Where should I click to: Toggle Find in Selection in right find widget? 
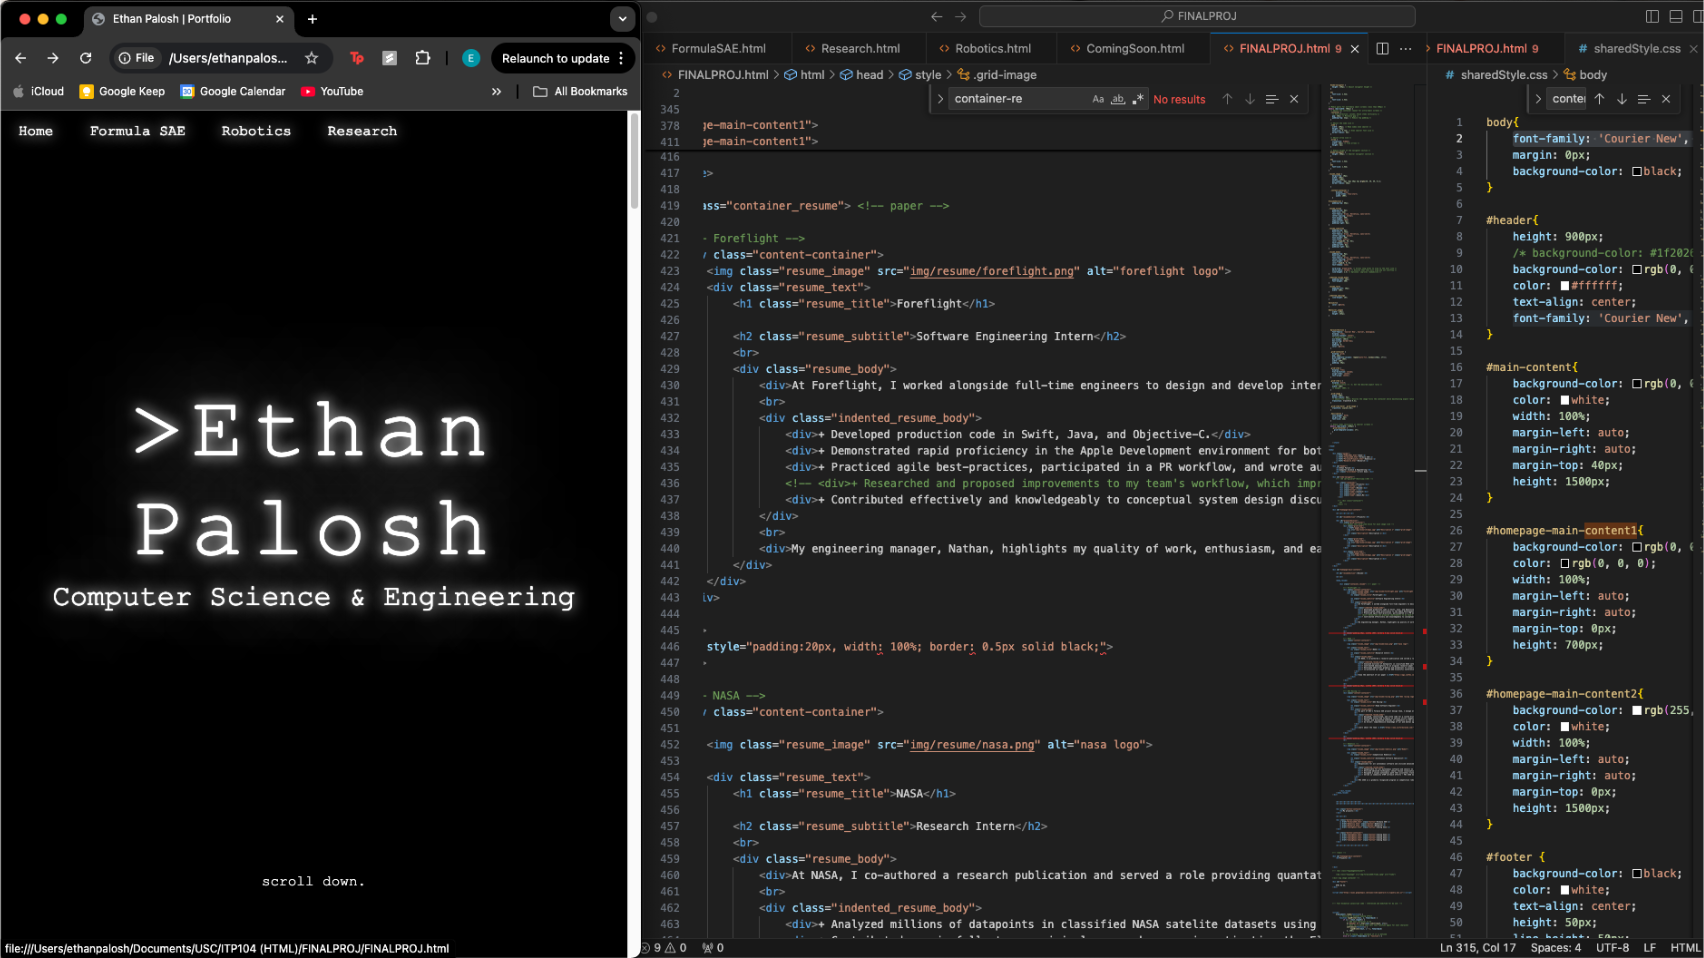[1644, 99]
